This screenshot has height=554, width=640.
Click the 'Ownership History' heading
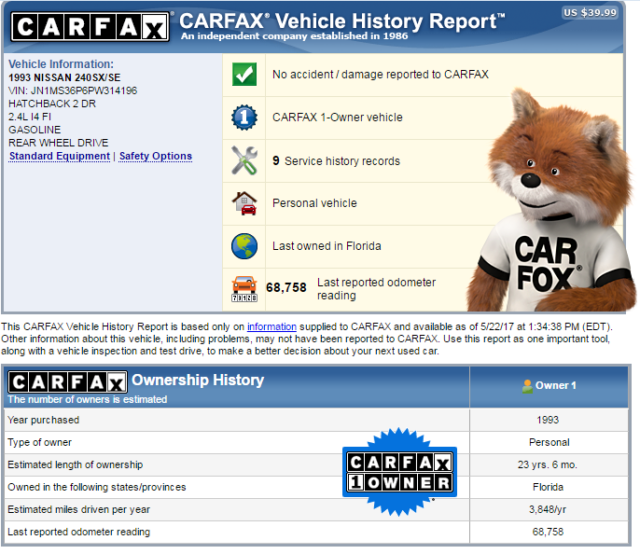(198, 380)
